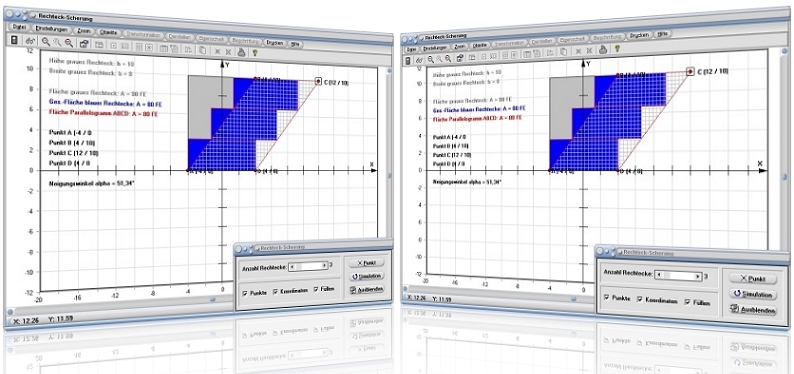Click the right arrow of Anzahl Rechtecke, right dialog
This screenshot has width=794, height=374.
[x=698, y=277]
